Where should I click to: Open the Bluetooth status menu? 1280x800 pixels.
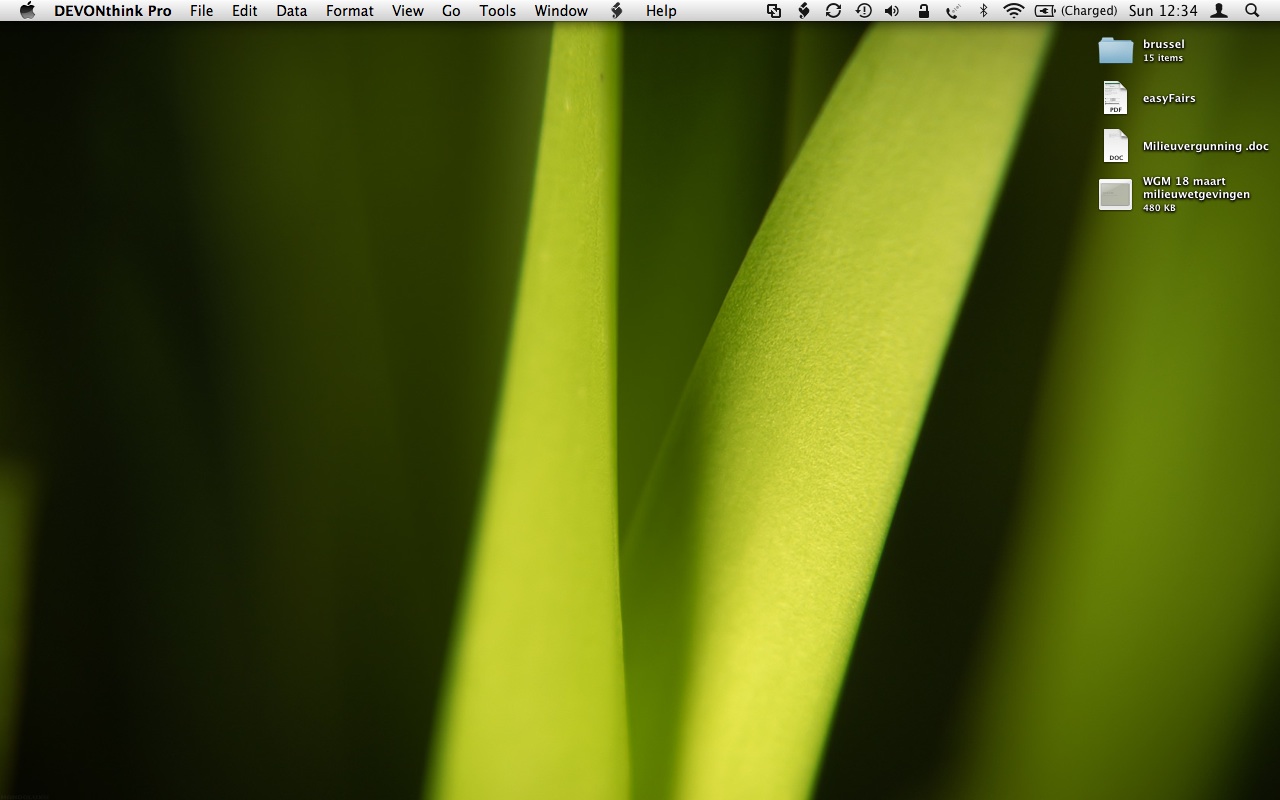[983, 11]
